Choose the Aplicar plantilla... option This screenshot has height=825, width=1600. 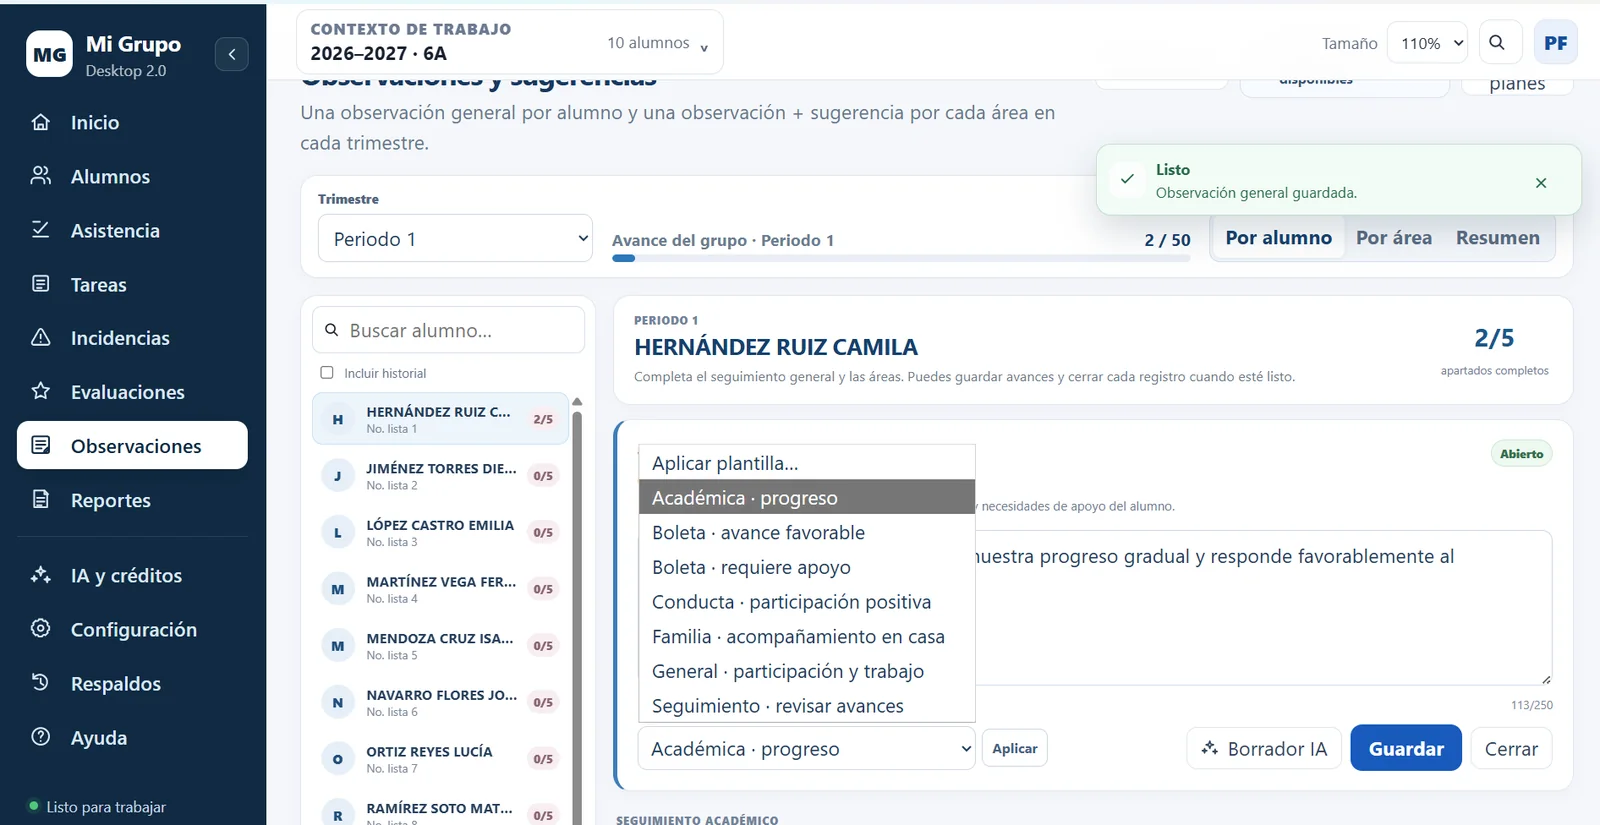(x=807, y=463)
